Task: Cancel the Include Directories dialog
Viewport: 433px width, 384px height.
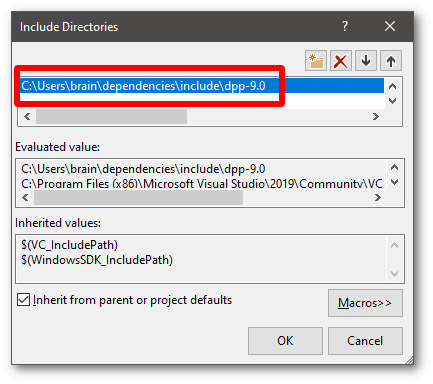Action: (365, 341)
